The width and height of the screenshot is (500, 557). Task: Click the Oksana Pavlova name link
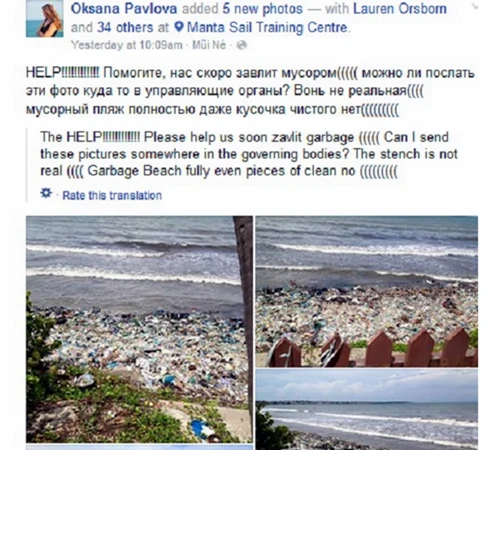[x=124, y=9]
